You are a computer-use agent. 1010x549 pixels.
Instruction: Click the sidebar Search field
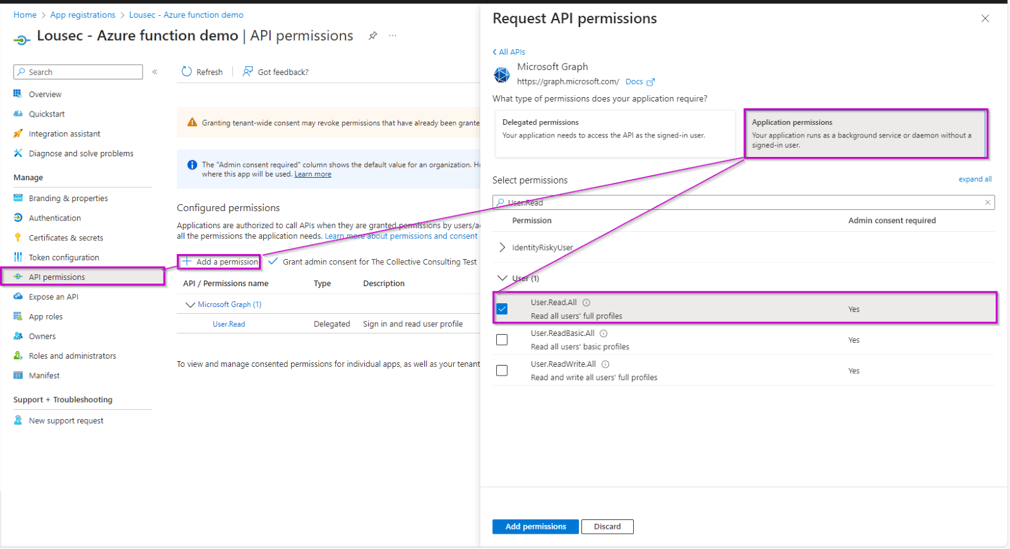[x=78, y=72]
